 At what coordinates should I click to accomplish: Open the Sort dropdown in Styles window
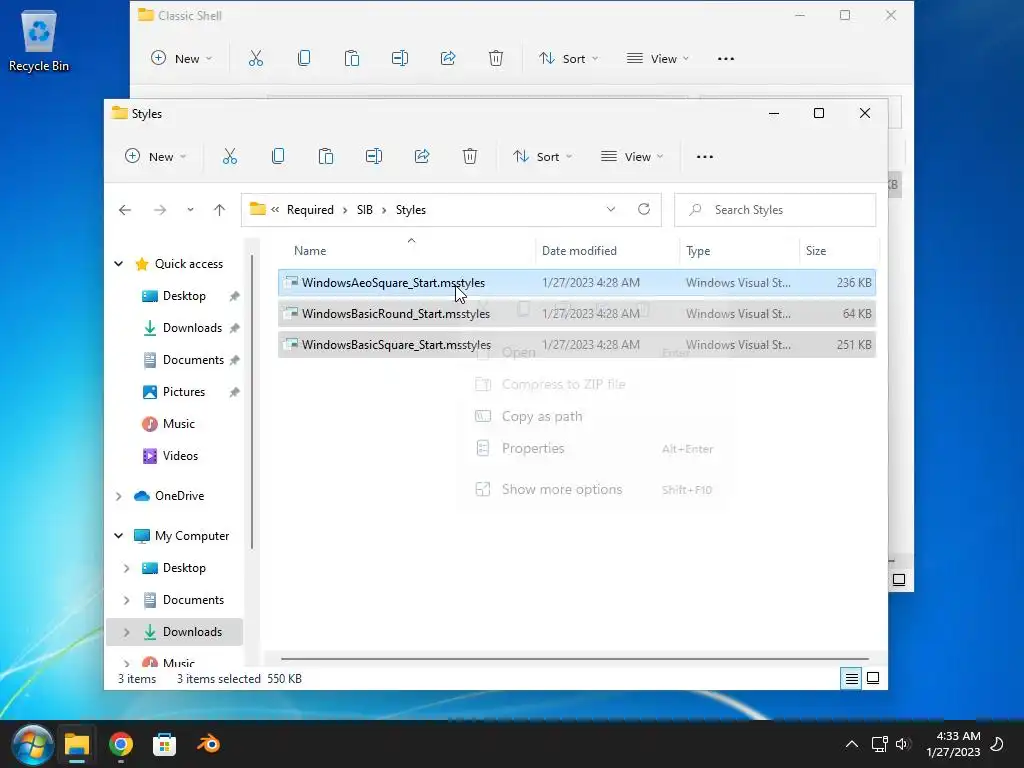point(543,157)
